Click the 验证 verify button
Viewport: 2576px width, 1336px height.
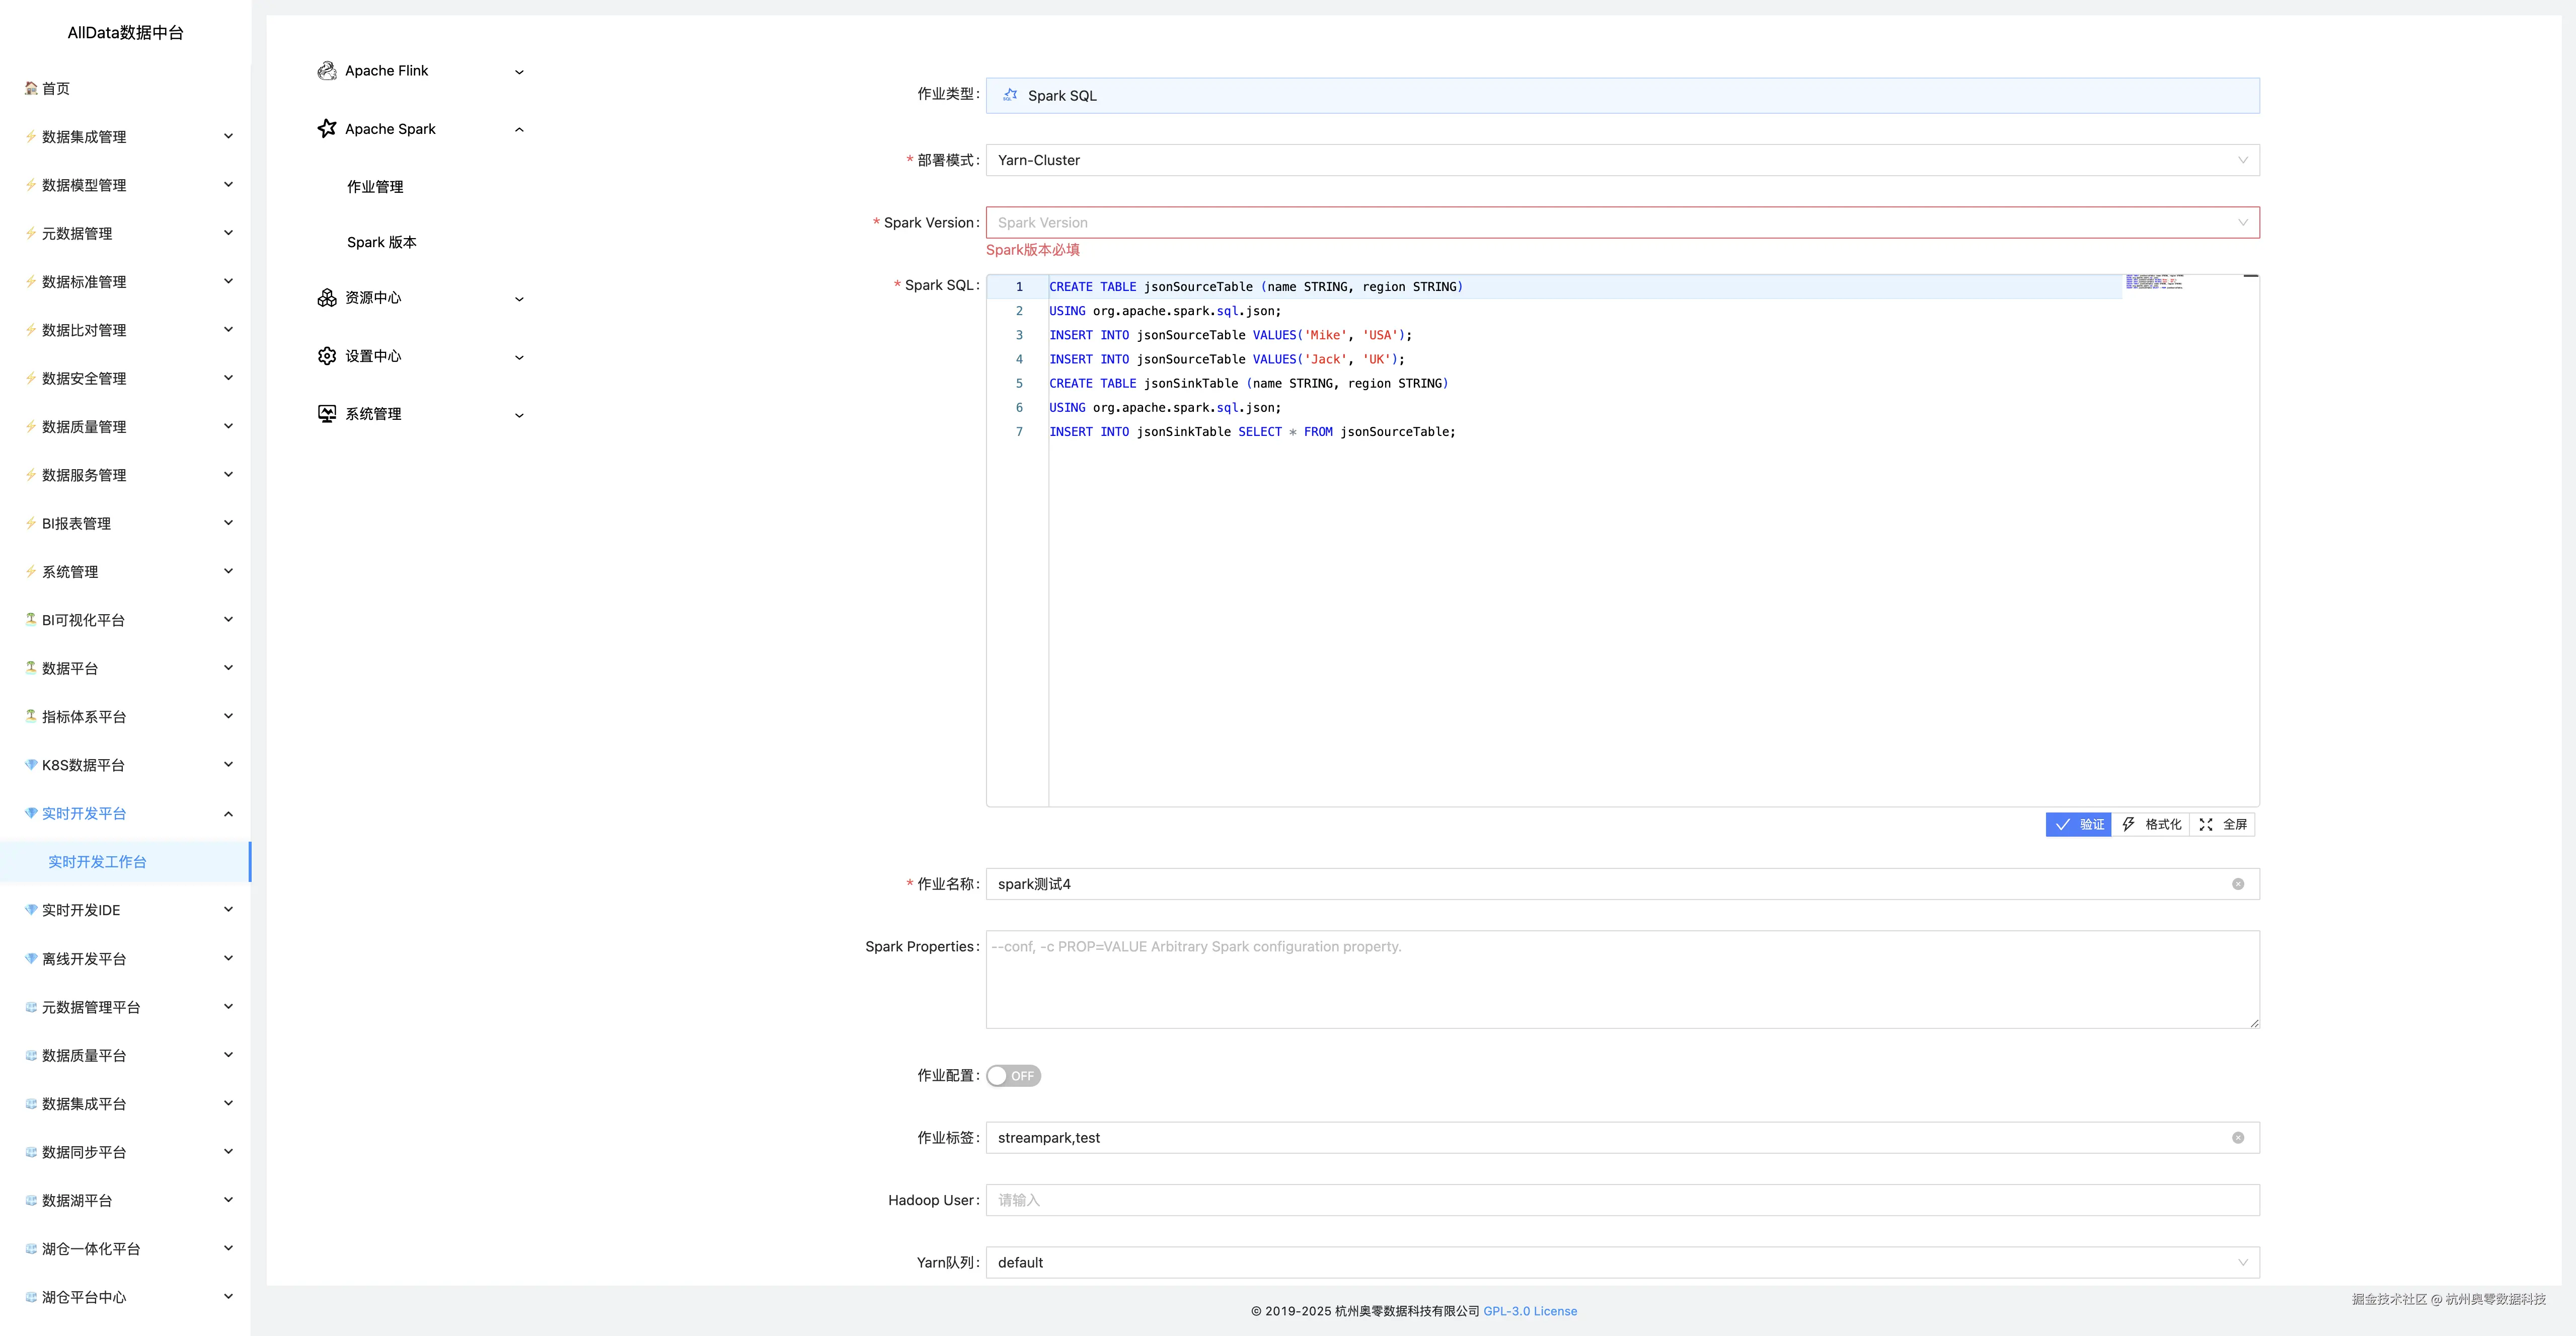[2078, 824]
